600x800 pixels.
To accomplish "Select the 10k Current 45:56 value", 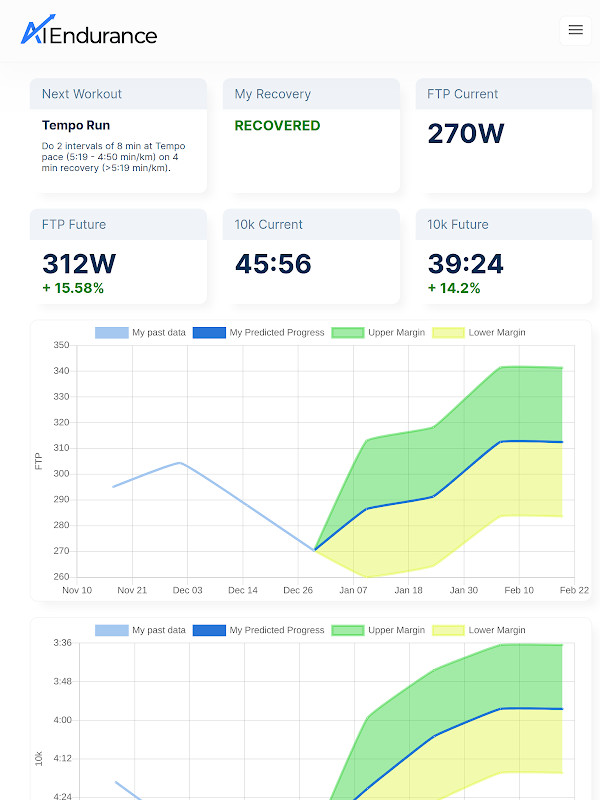I will coord(273,264).
